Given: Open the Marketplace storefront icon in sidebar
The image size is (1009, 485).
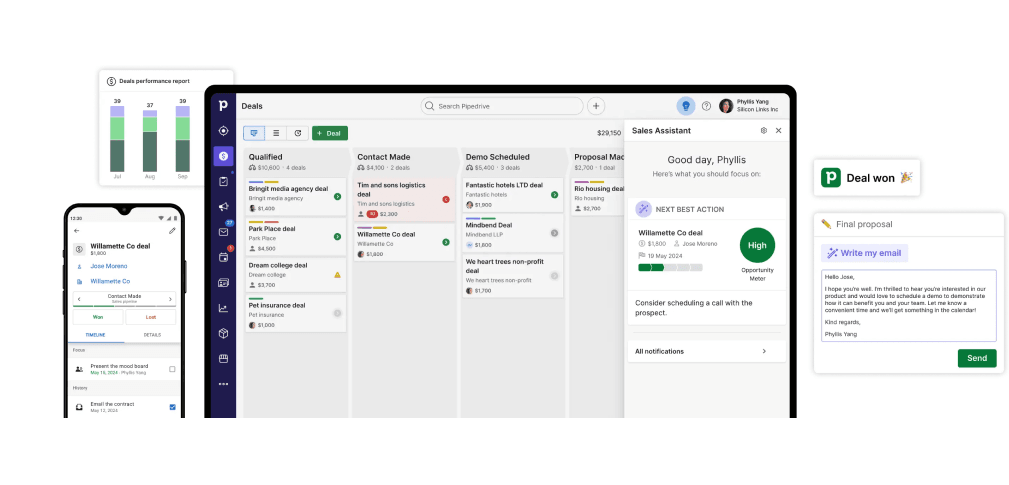Looking at the screenshot, I should click(x=223, y=358).
